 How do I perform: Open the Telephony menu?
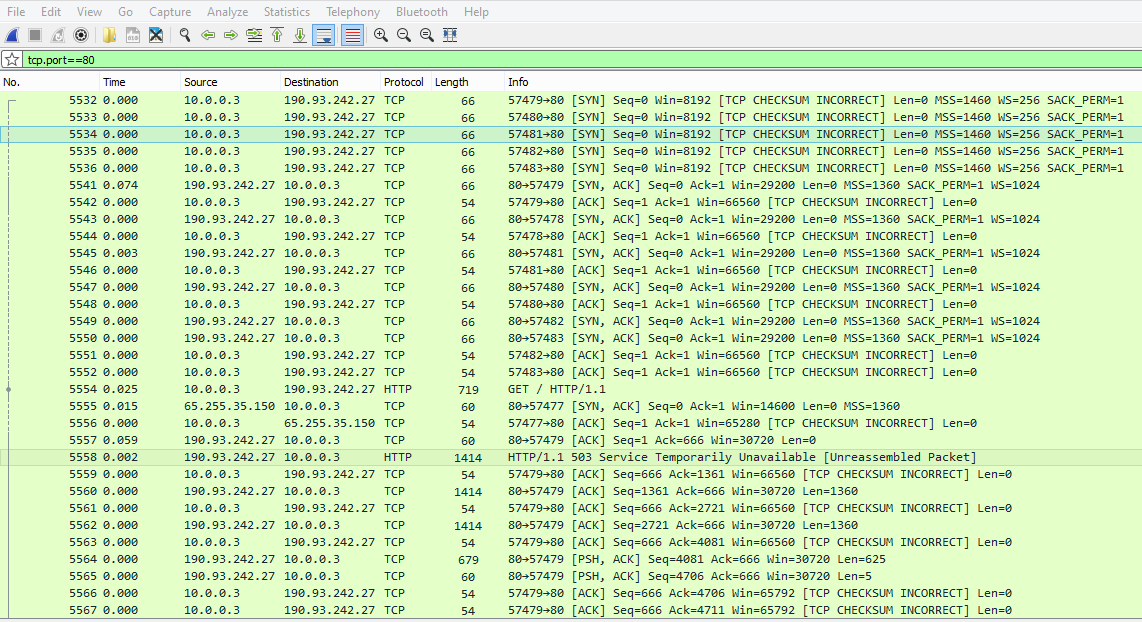coord(353,12)
